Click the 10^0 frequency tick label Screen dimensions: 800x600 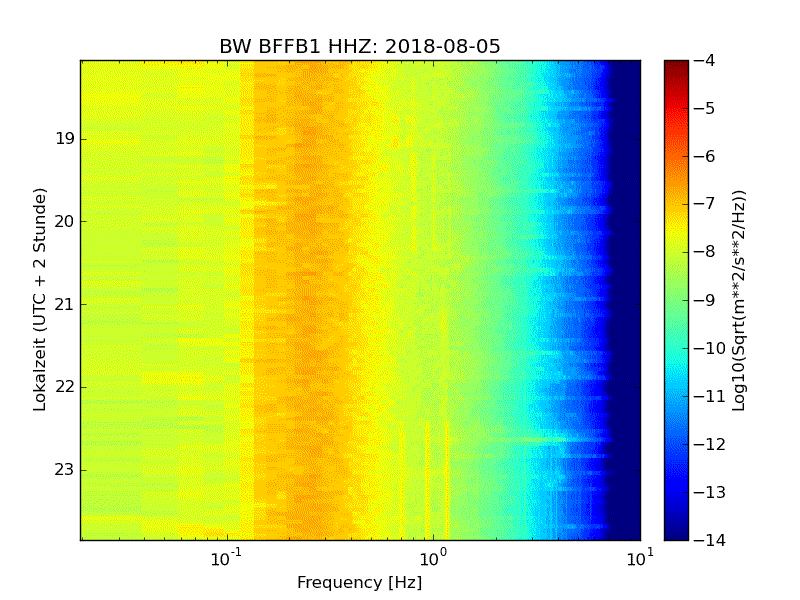(x=433, y=558)
